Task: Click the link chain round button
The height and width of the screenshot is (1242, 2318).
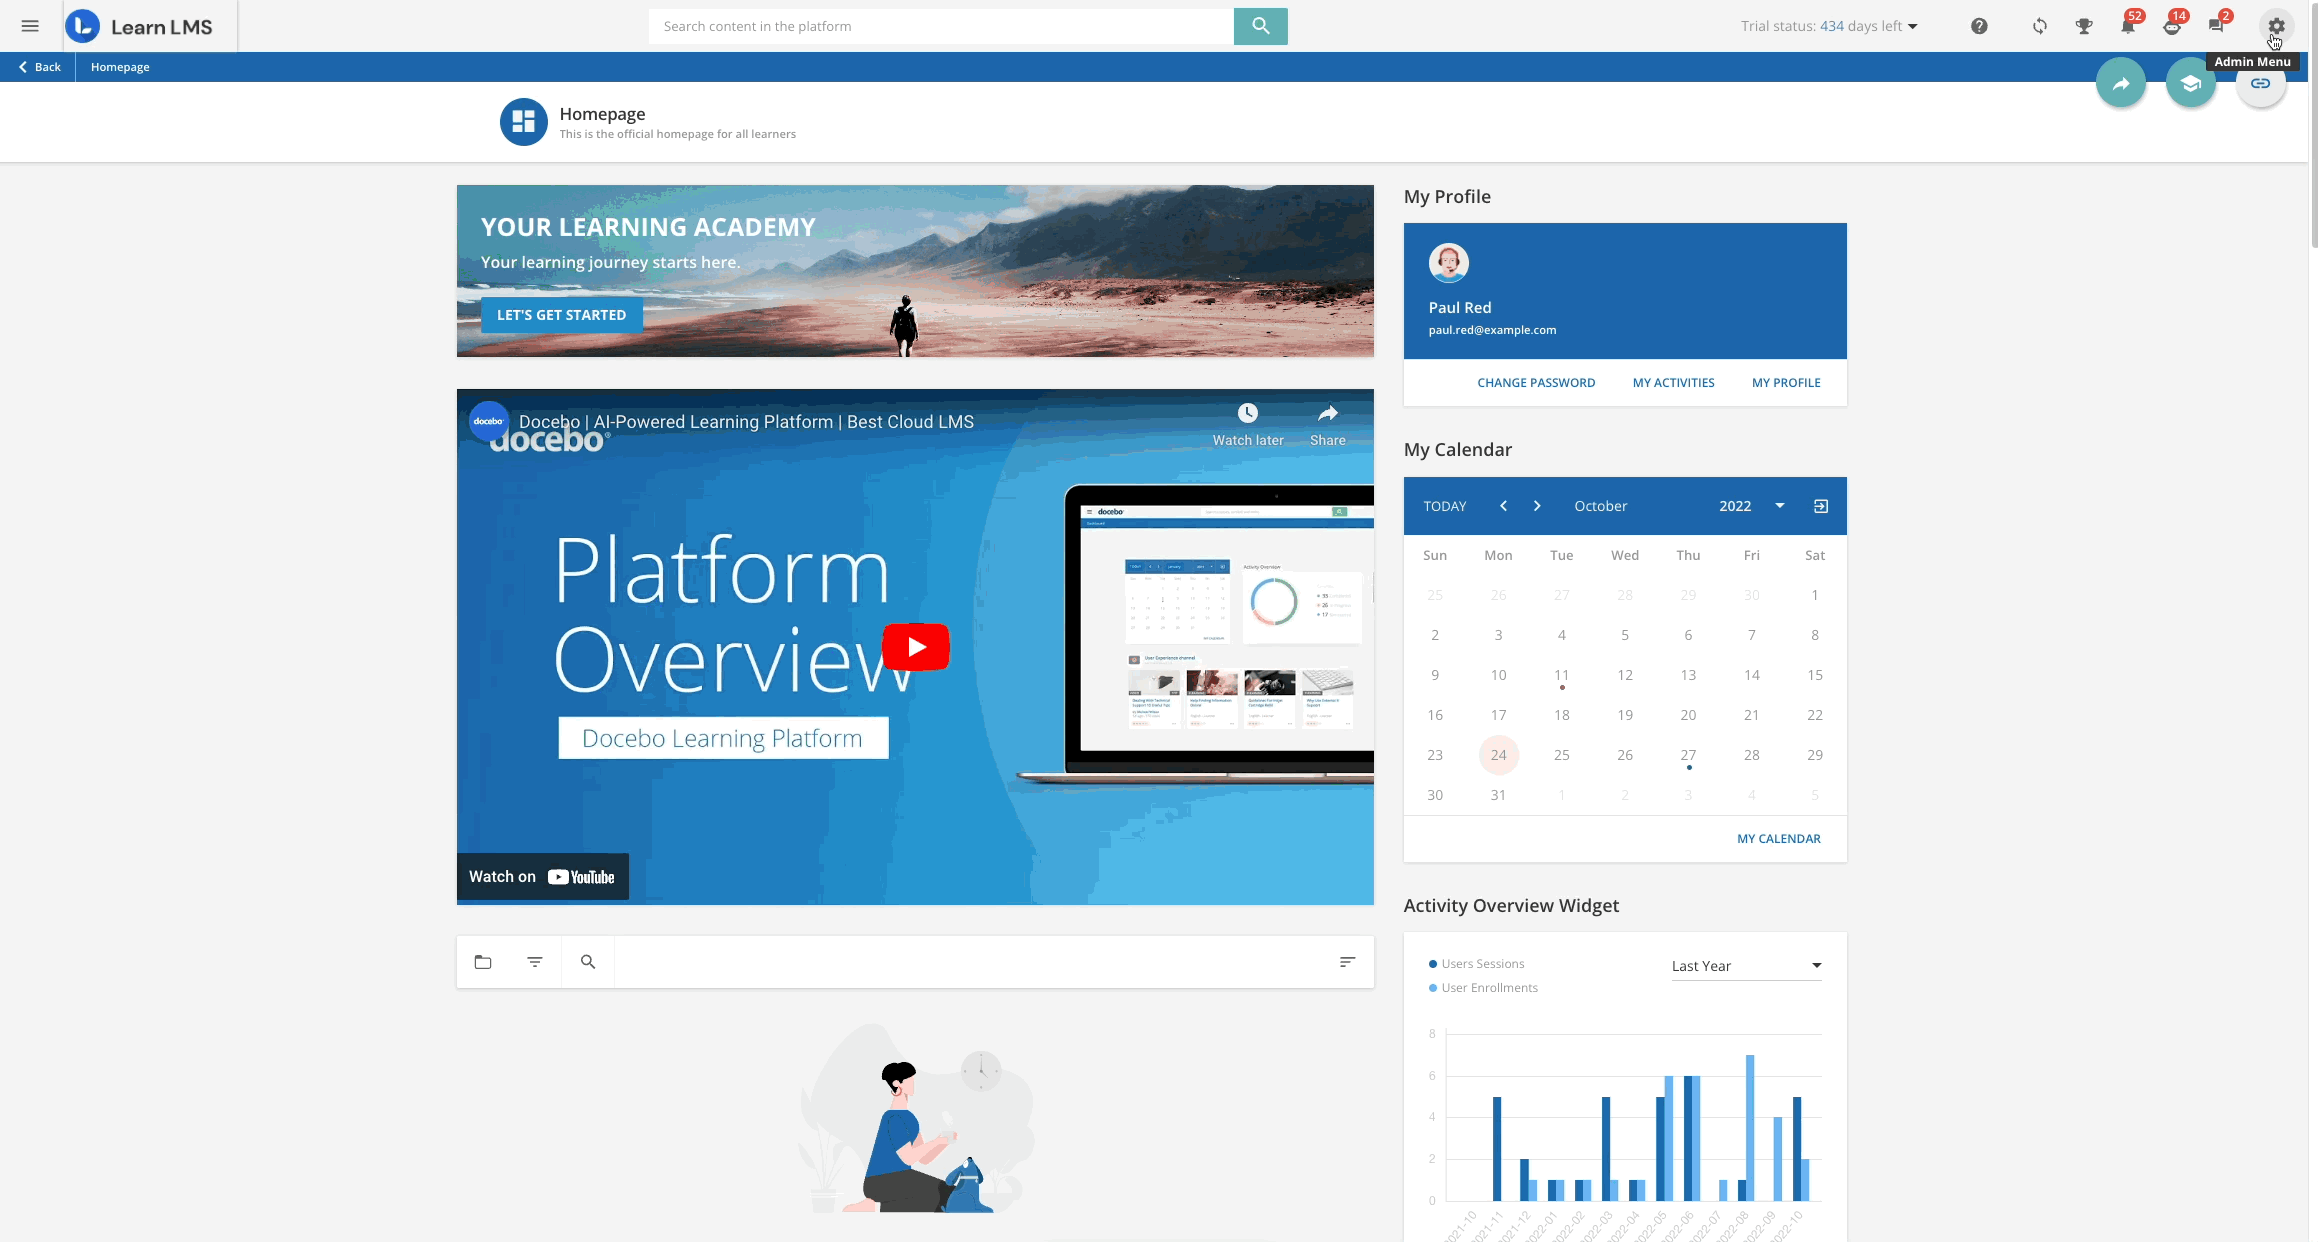Action: tap(2261, 84)
